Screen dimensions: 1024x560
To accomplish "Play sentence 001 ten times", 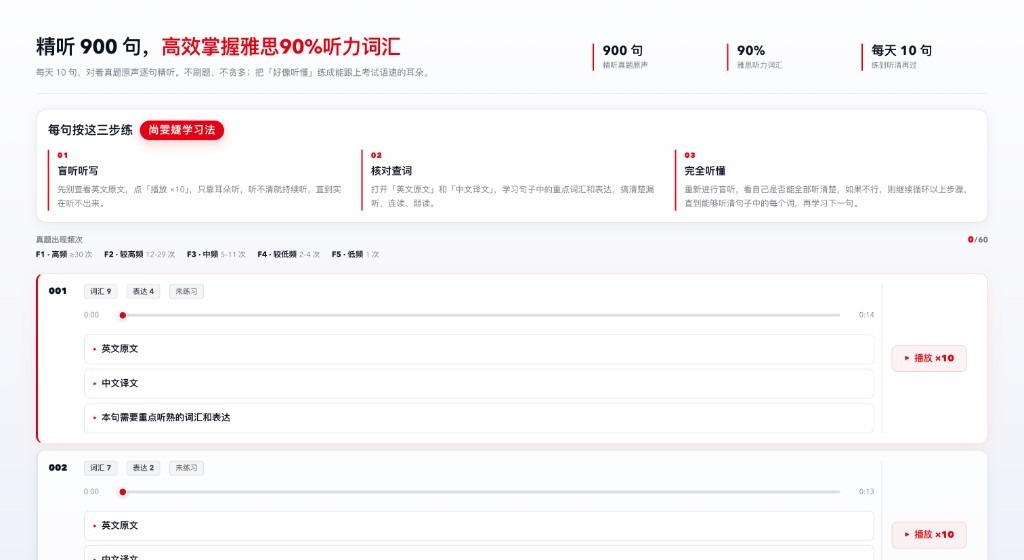I will click(929, 358).
